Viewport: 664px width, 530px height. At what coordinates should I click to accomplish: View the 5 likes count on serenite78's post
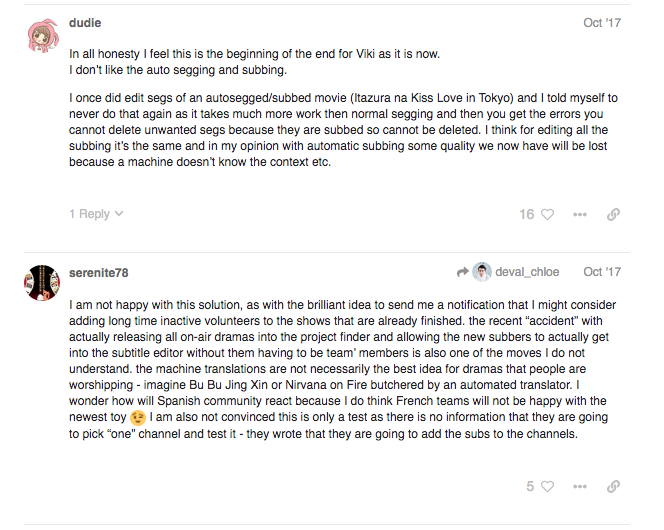click(x=530, y=486)
